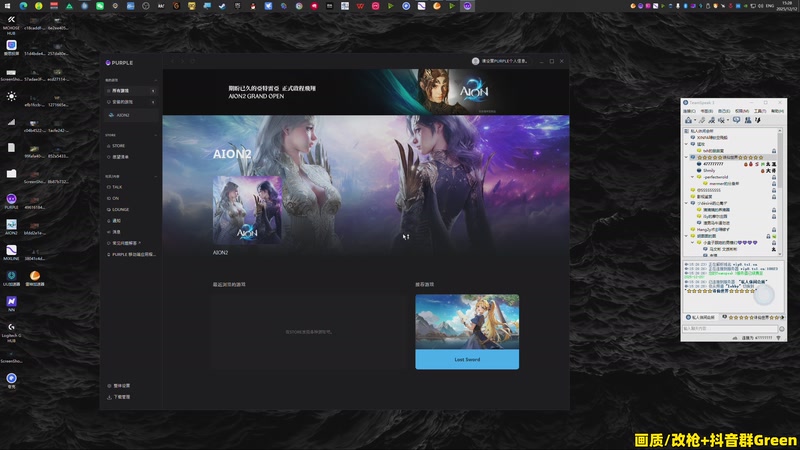The width and height of the screenshot is (800, 450).
Task: Open the 帮助 menu in TeamSpeak
Action: (777, 111)
